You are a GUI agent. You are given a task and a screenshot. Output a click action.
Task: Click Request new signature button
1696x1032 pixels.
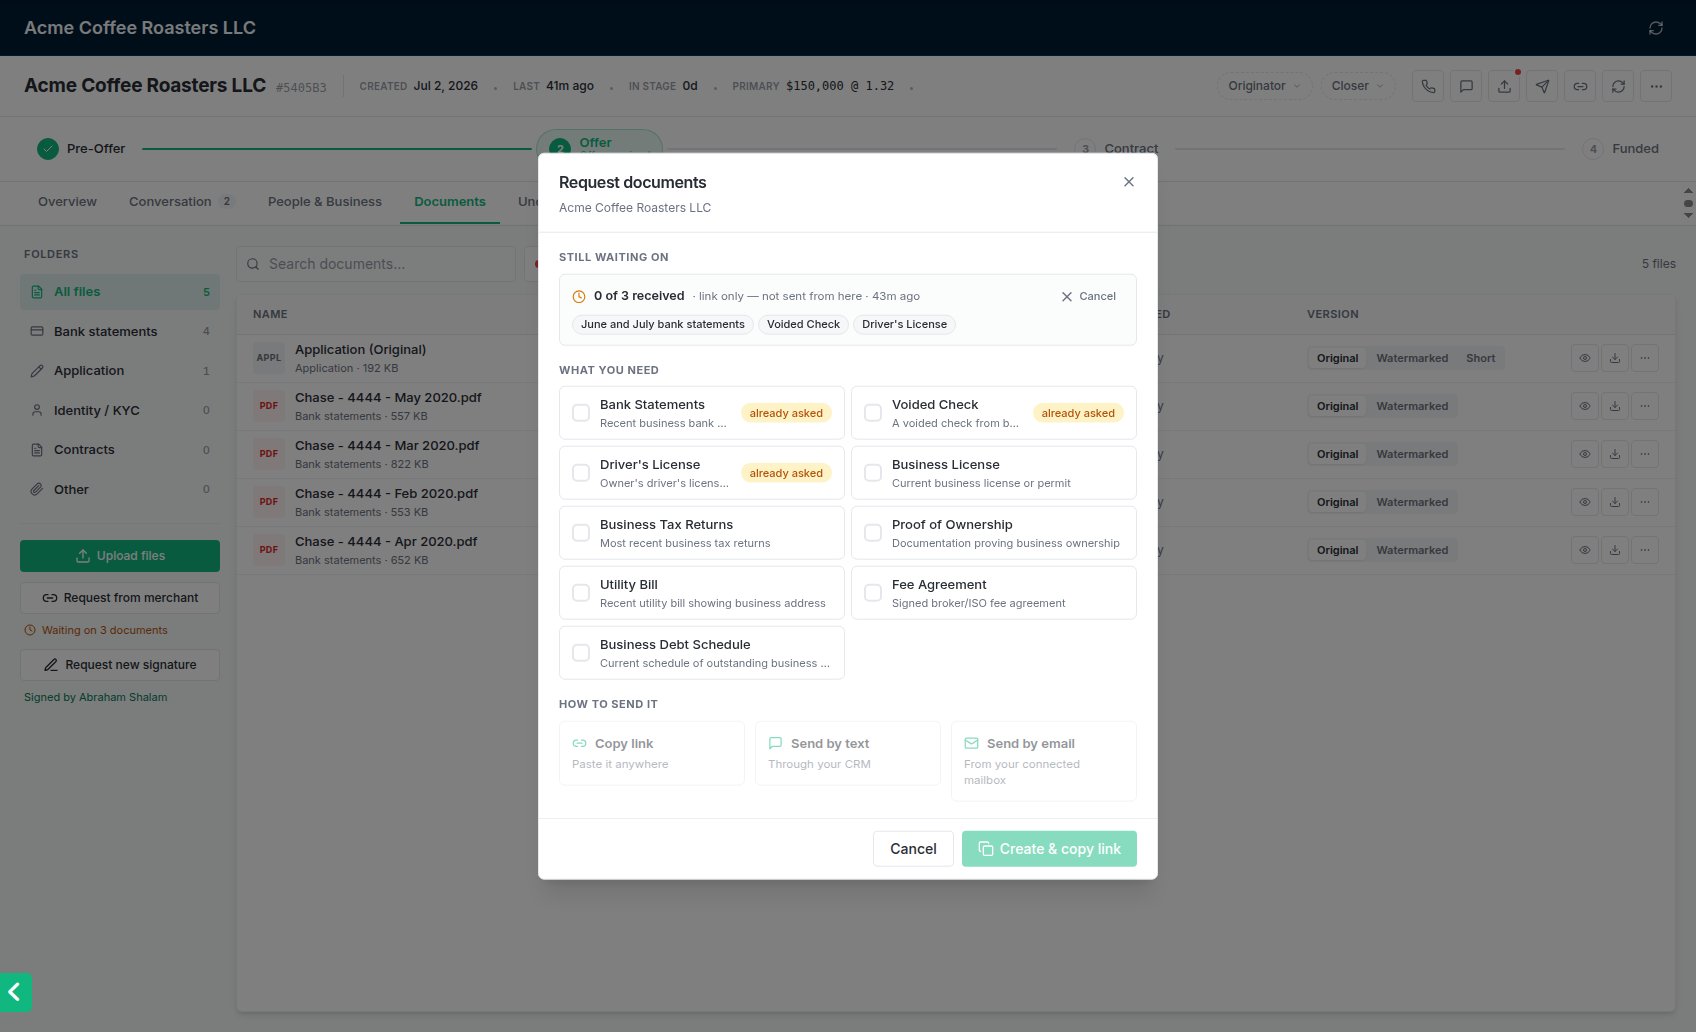120,665
